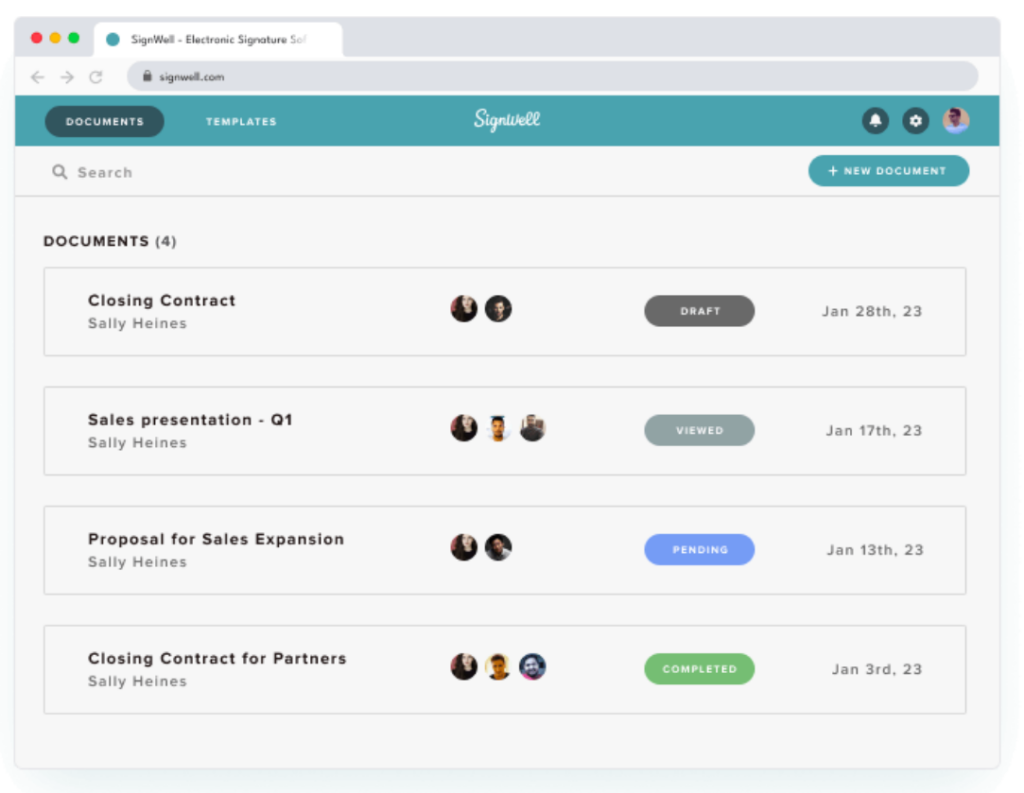The image size is (1024, 793).
Task: Toggle the DRAFT status on Closing Contract
Action: 699,311
